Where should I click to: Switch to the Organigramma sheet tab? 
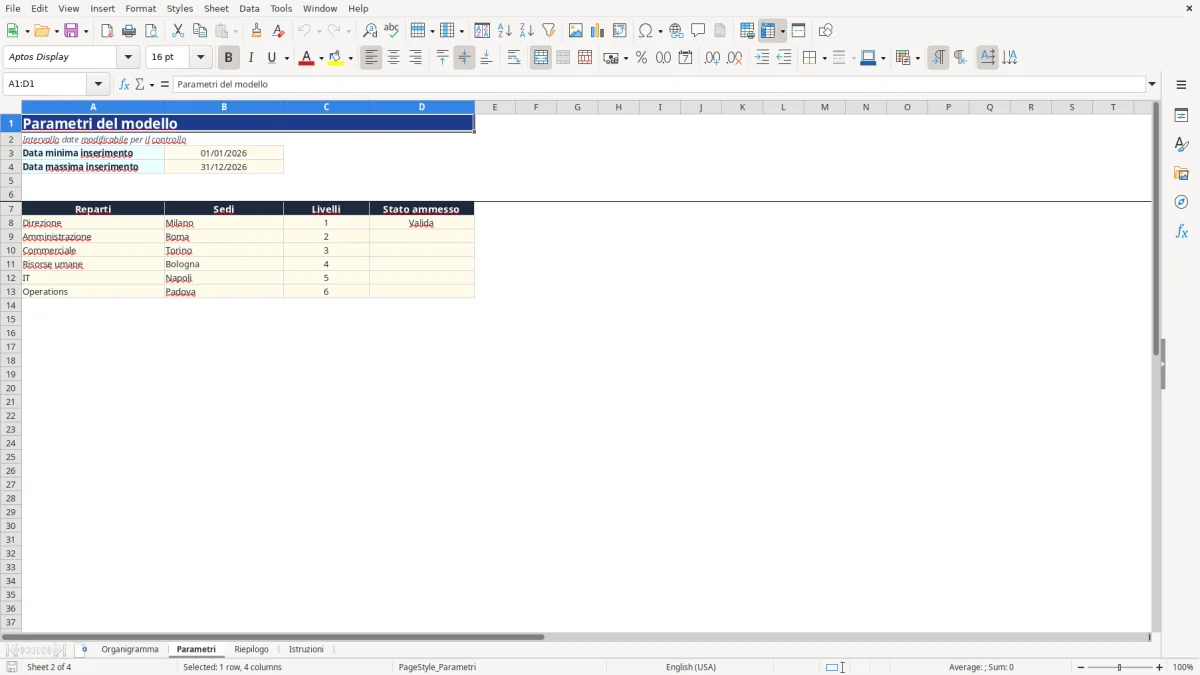point(130,649)
